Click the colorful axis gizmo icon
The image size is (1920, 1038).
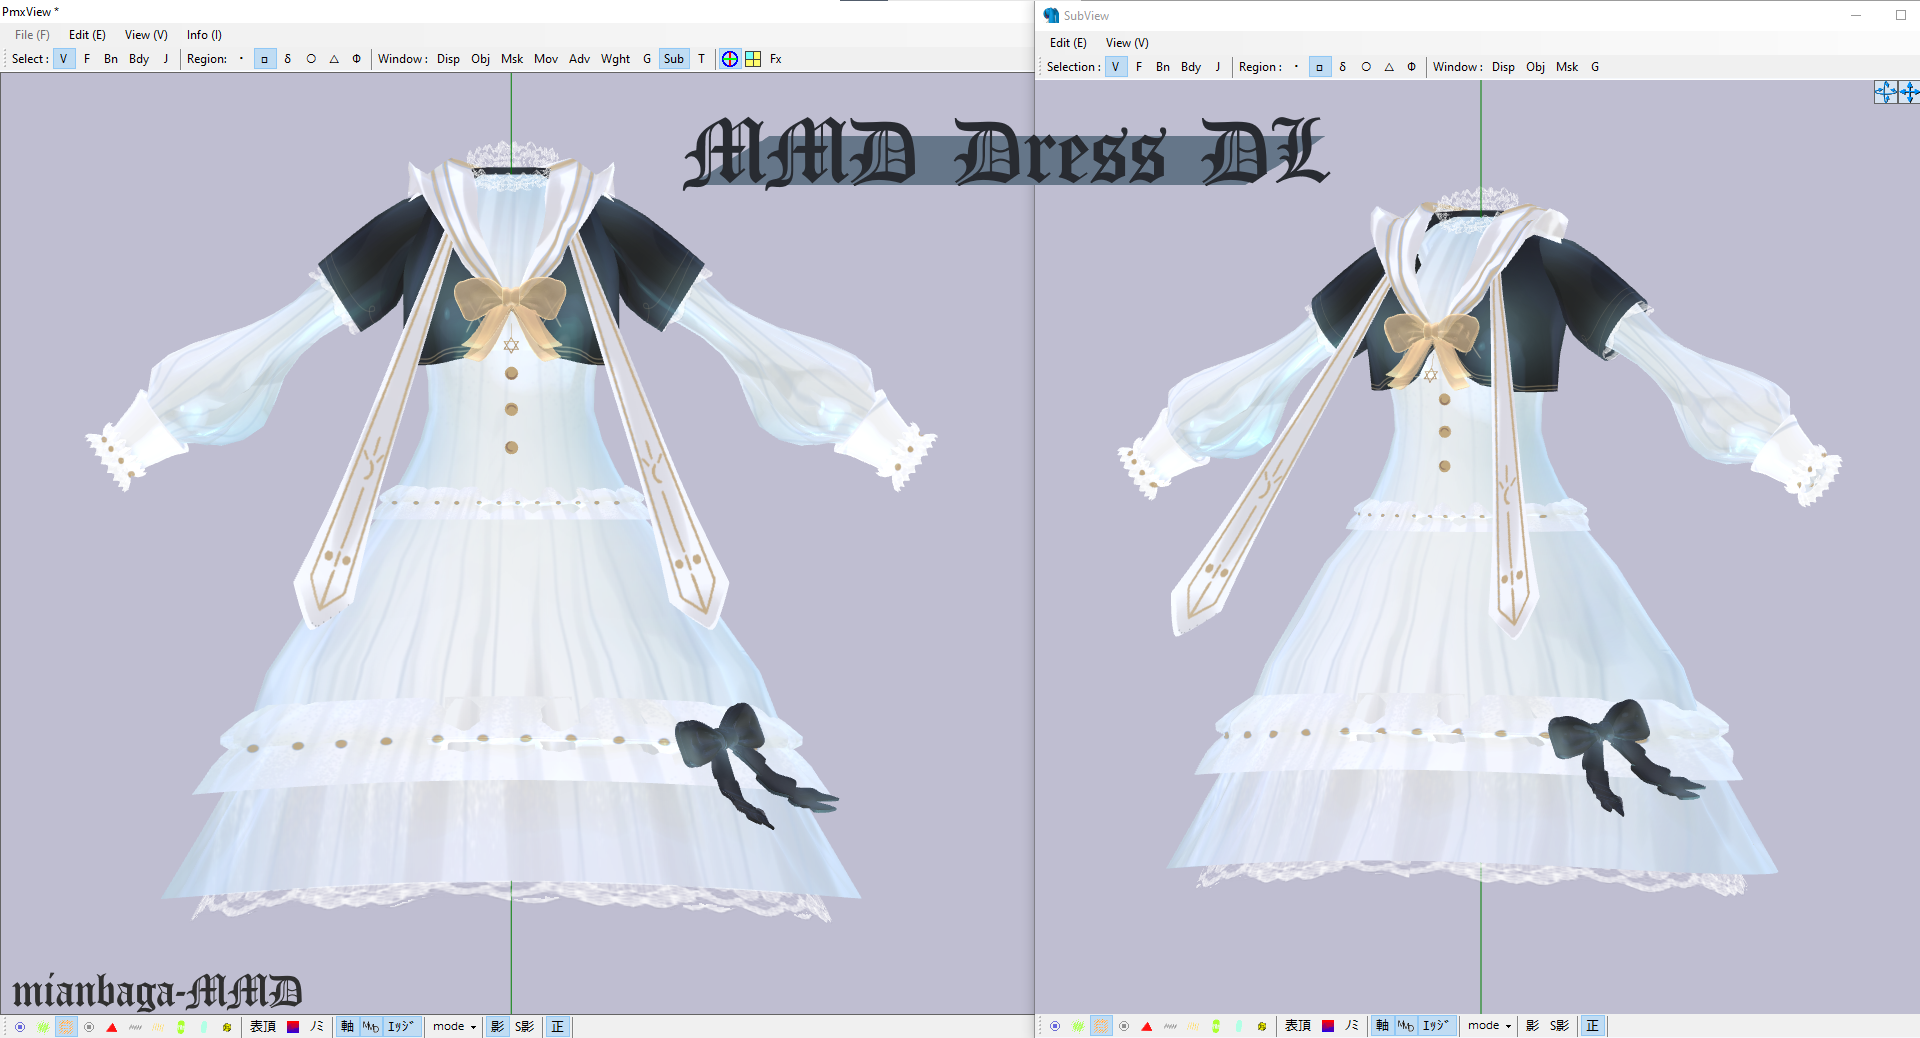click(730, 59)
